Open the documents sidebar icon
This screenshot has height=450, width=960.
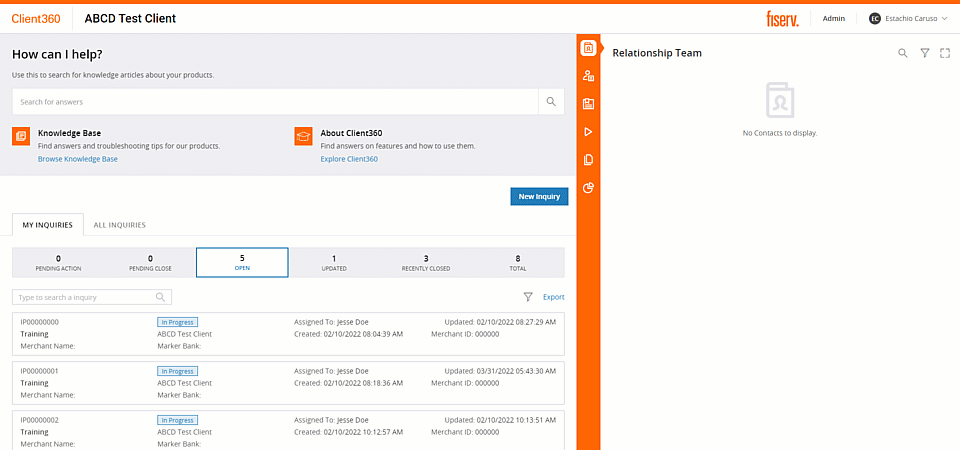pyautogui.click(x=588, y=160)
